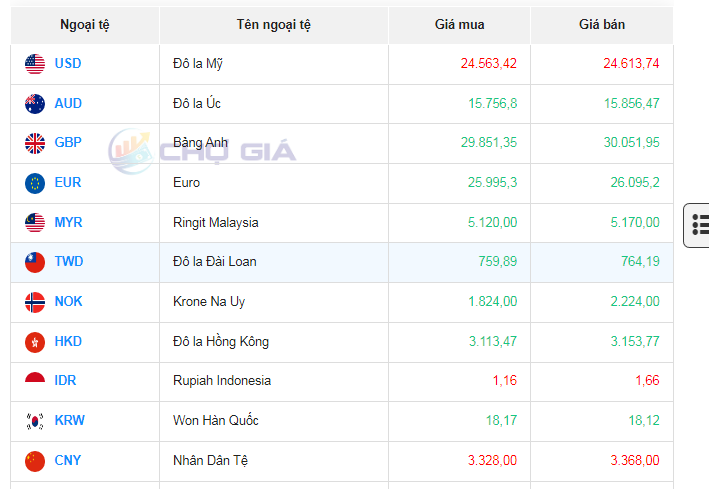709x489 pixels.
Task: Click USD buy price 24.563,42
Action: coord(489,63)
